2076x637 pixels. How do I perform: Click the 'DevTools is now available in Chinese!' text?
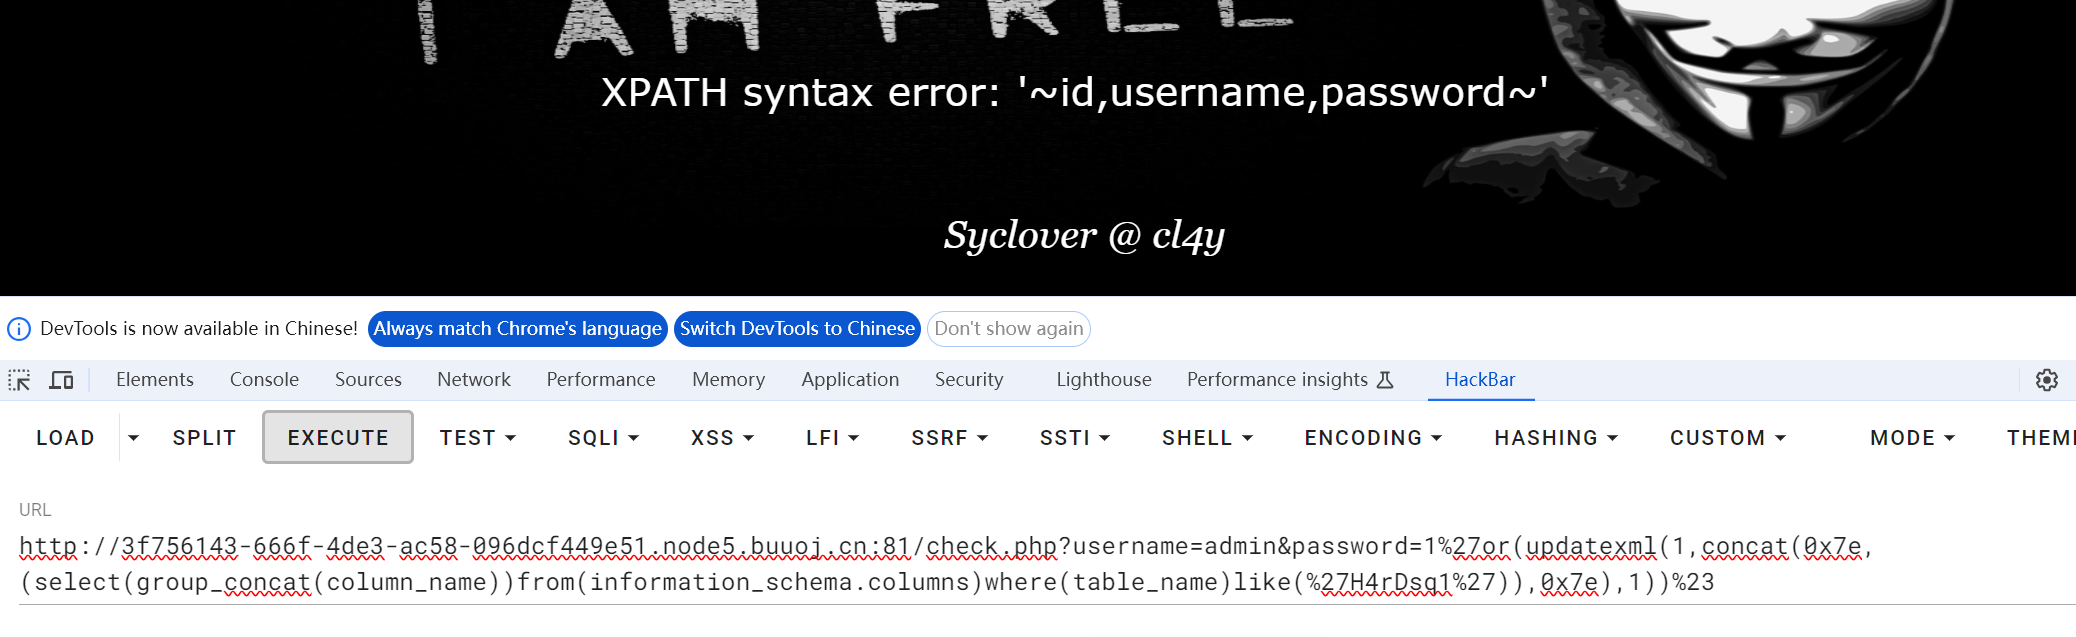tap(199, 329)
